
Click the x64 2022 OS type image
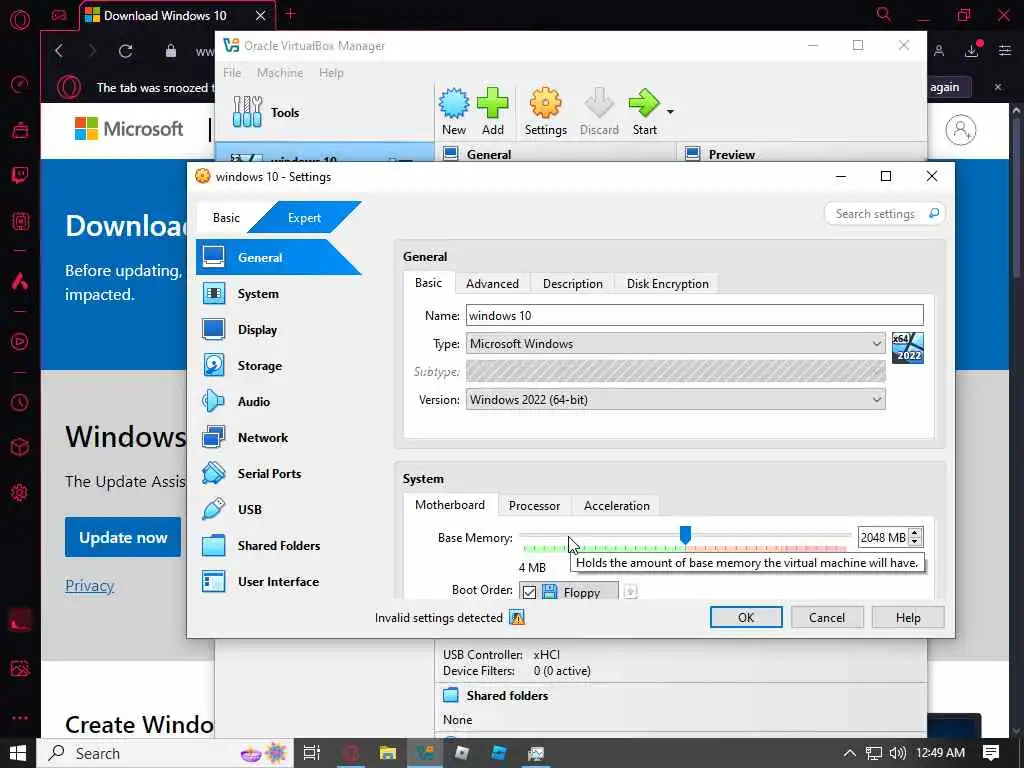coord(908,347)
